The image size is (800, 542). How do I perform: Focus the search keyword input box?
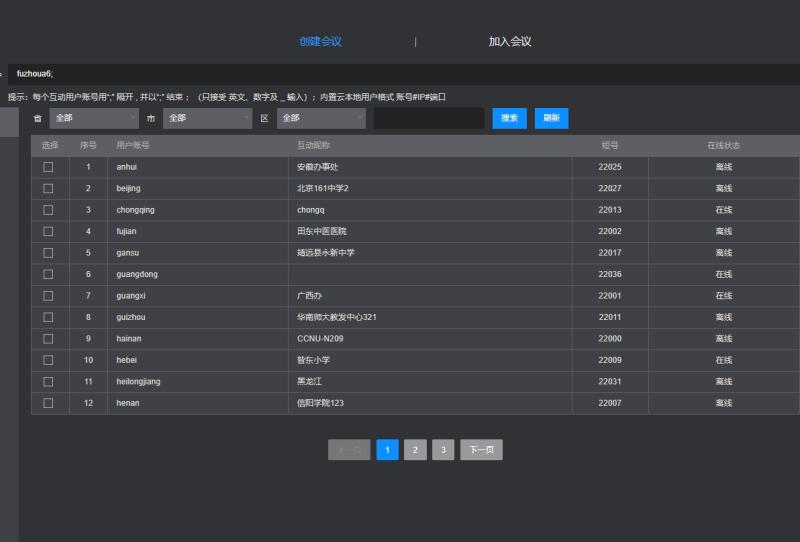tap(429, 118)
